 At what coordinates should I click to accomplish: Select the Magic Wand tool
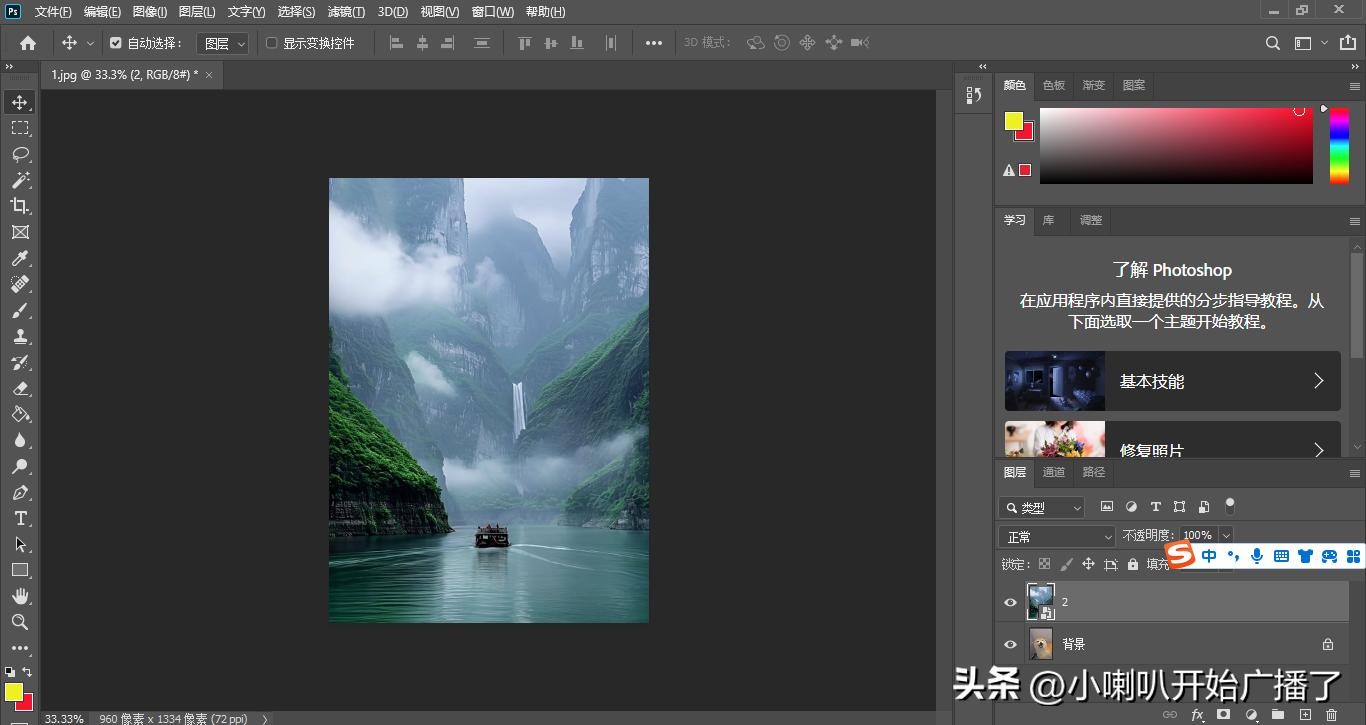(20, 180)
